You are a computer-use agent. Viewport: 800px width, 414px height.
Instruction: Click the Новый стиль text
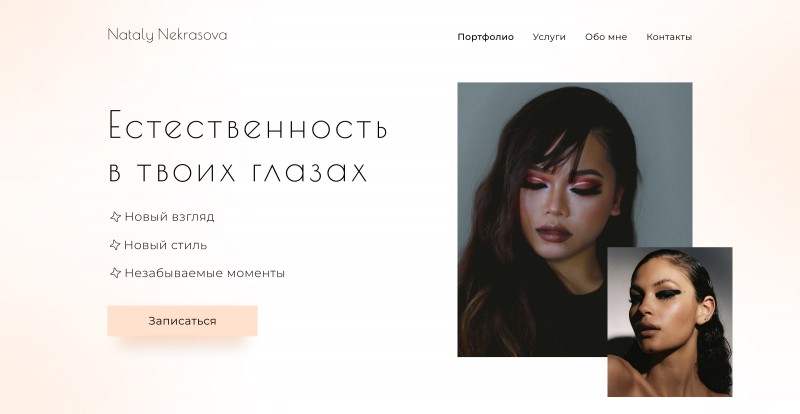[166, 245]
